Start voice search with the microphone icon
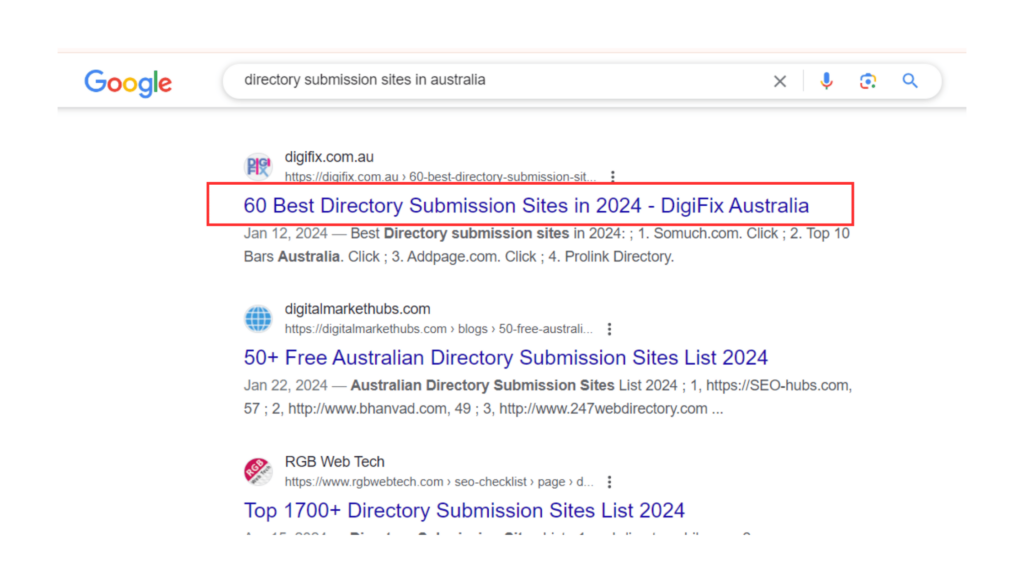 pyautogui.click(x=826, y=81)
